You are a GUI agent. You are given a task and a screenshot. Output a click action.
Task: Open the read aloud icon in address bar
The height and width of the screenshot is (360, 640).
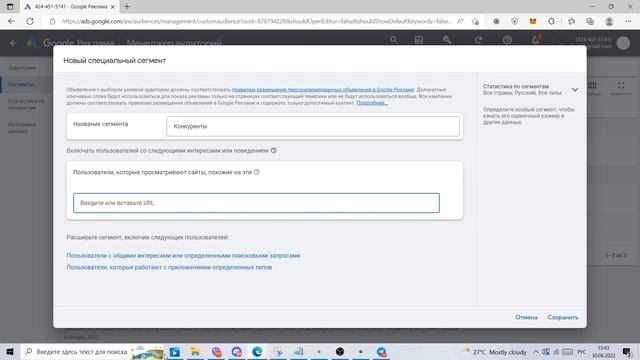tap(460, 21)
